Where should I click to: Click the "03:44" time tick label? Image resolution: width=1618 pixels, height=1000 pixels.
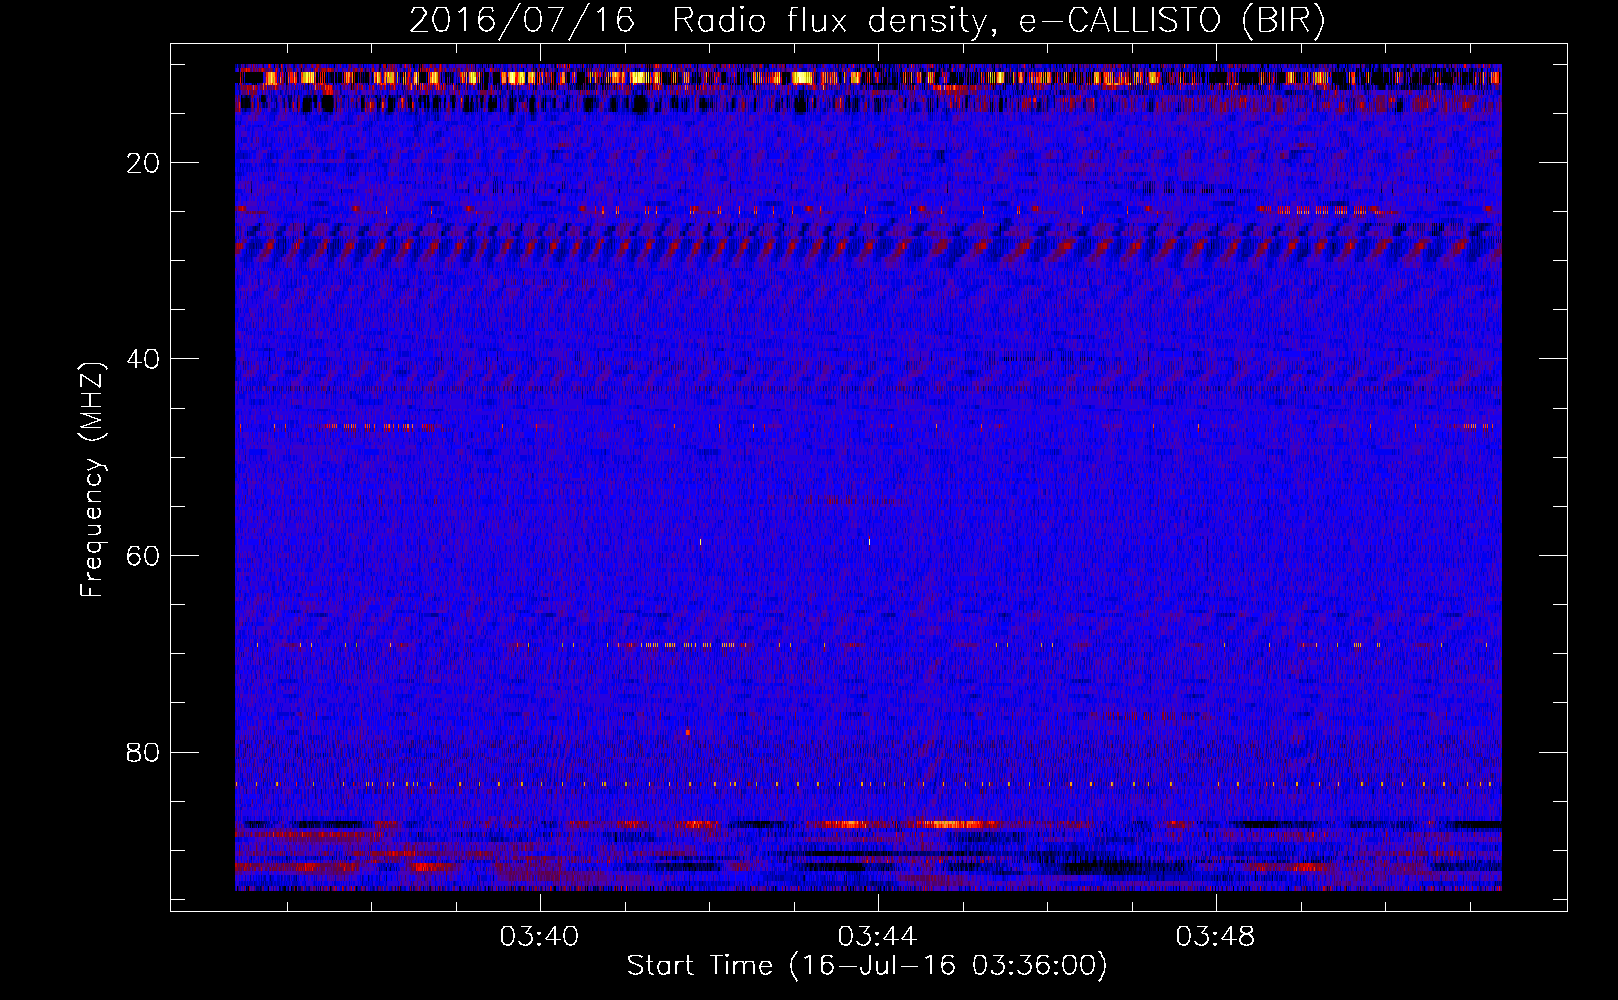pos(878,937)
